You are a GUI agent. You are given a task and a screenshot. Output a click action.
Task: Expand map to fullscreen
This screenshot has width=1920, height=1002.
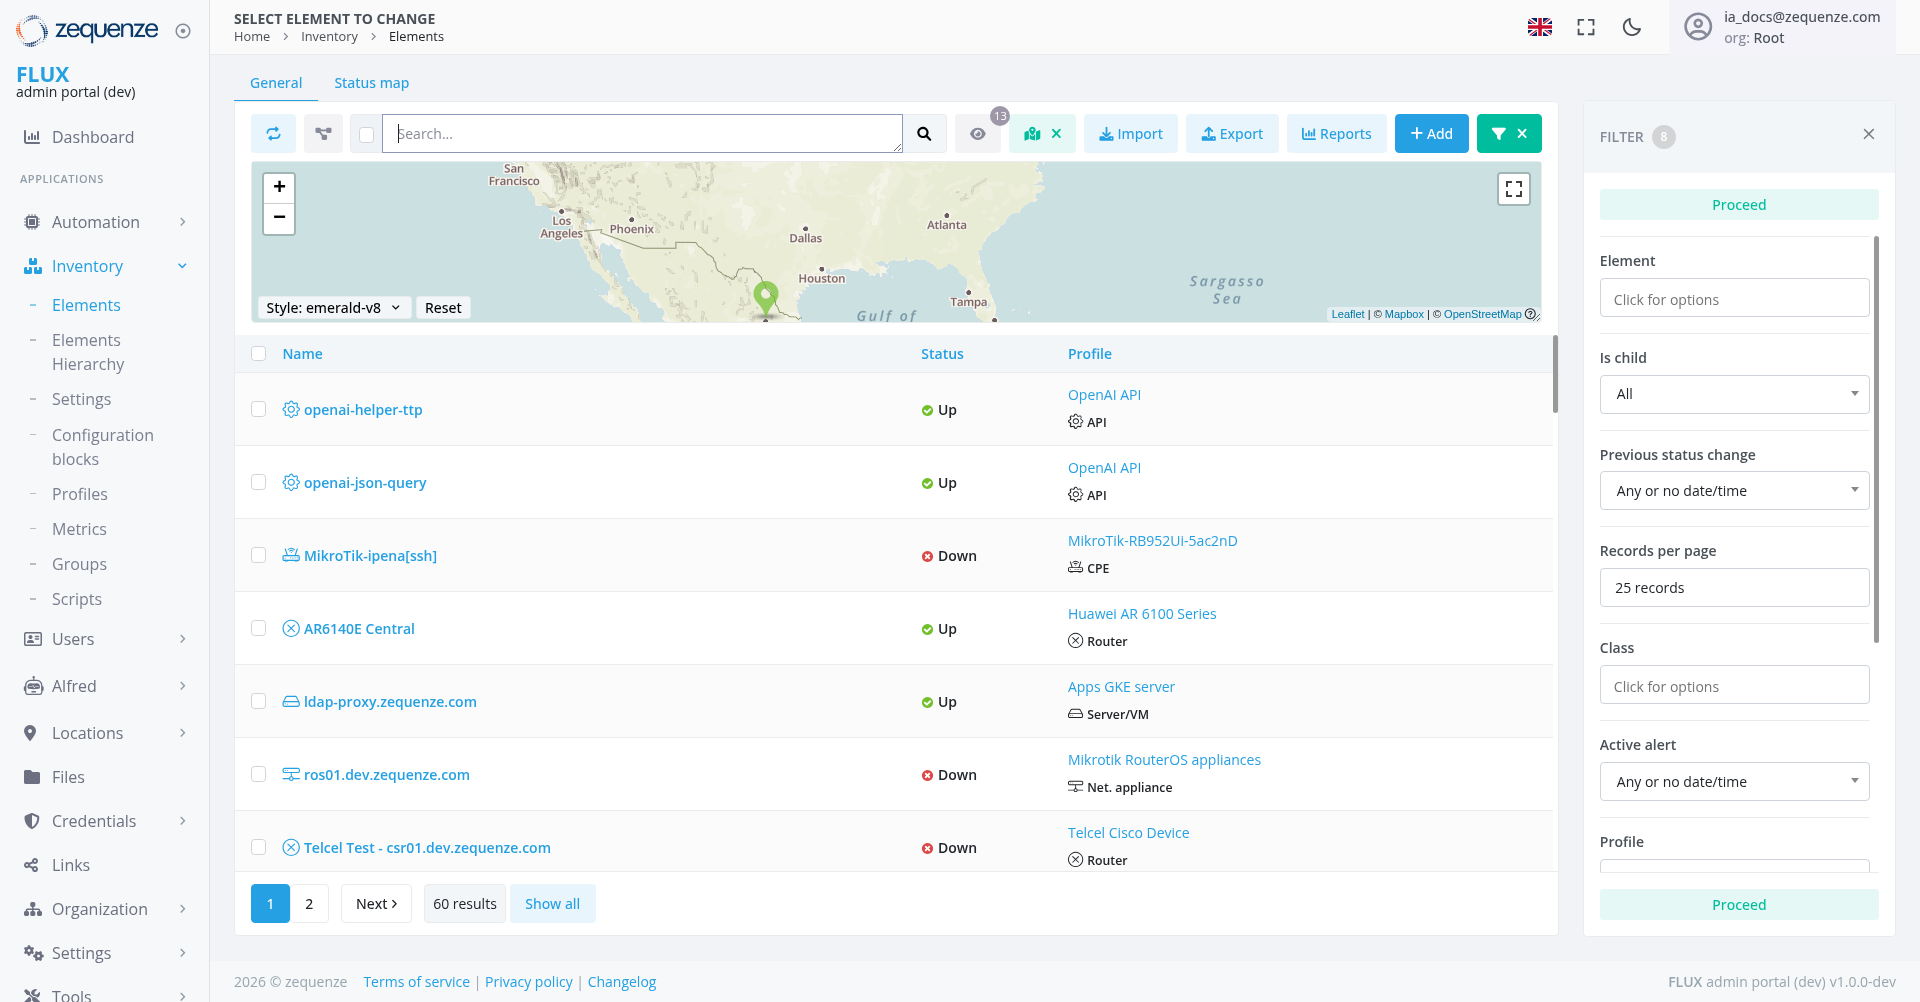tap(1514, 189)
